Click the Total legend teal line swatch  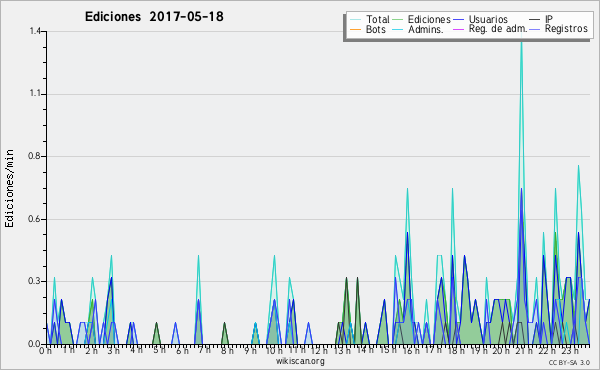(x=355, y=20)
